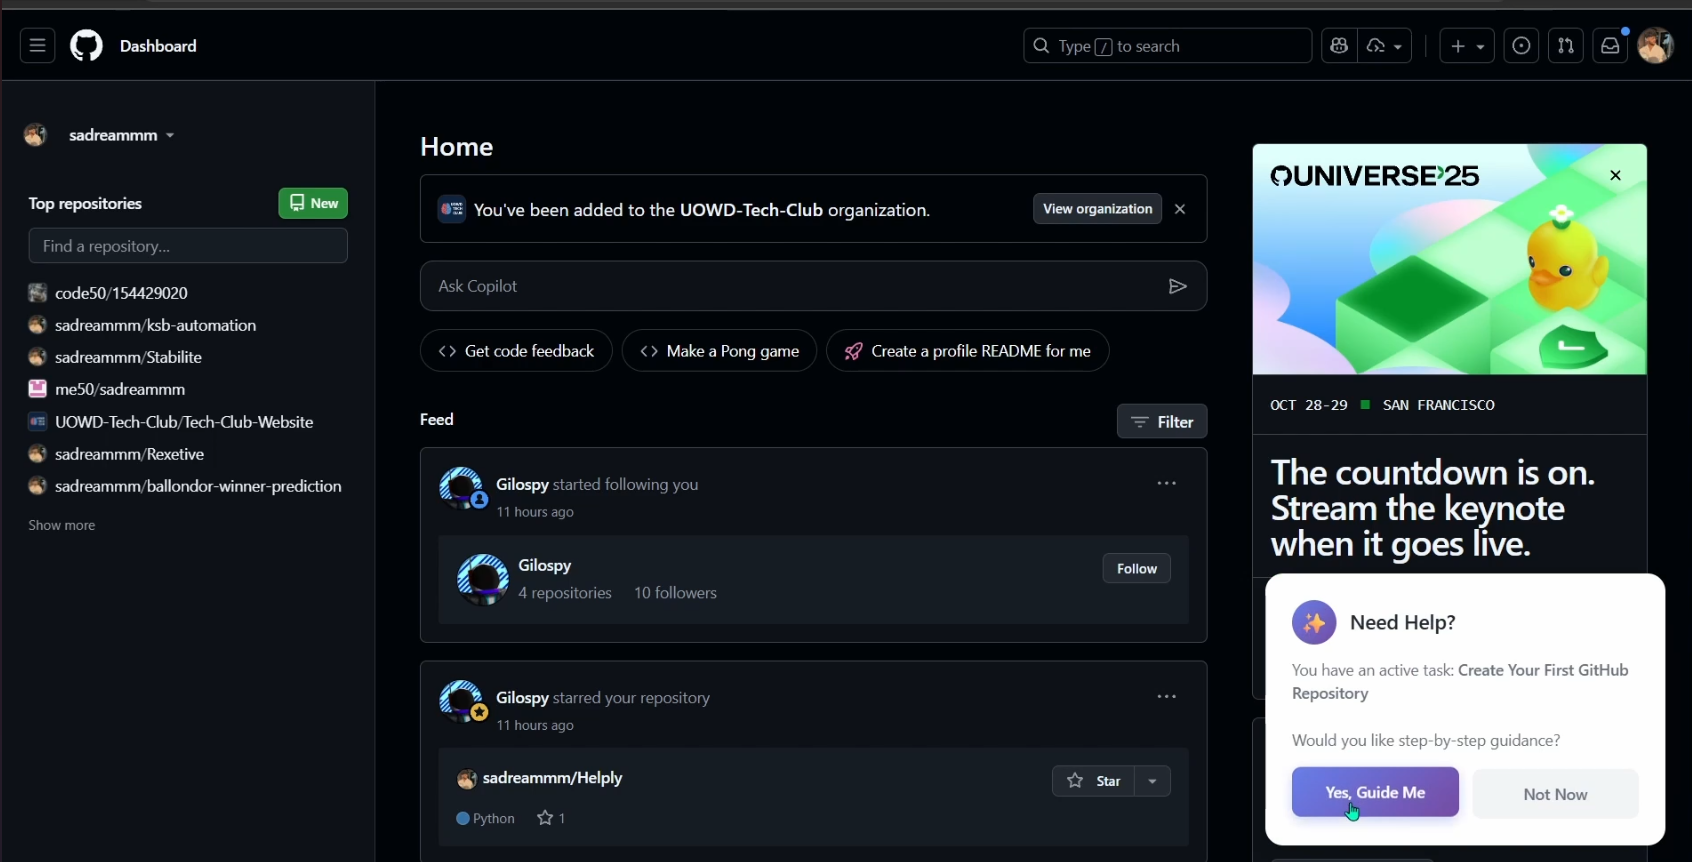Image resolution: width=1692 pixels, height=862 pixels.
Task: Close the Universe'25 promo card
Action: coord(1615,175)
